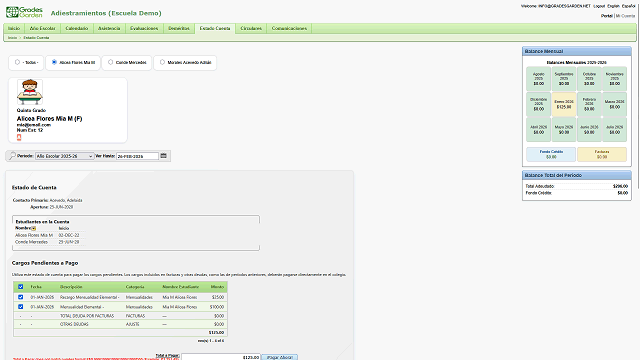Viewport: 640px width, 360px height.
Task: Select the Septiembre 2025 balance tile
Action: (x=564, y=79)
